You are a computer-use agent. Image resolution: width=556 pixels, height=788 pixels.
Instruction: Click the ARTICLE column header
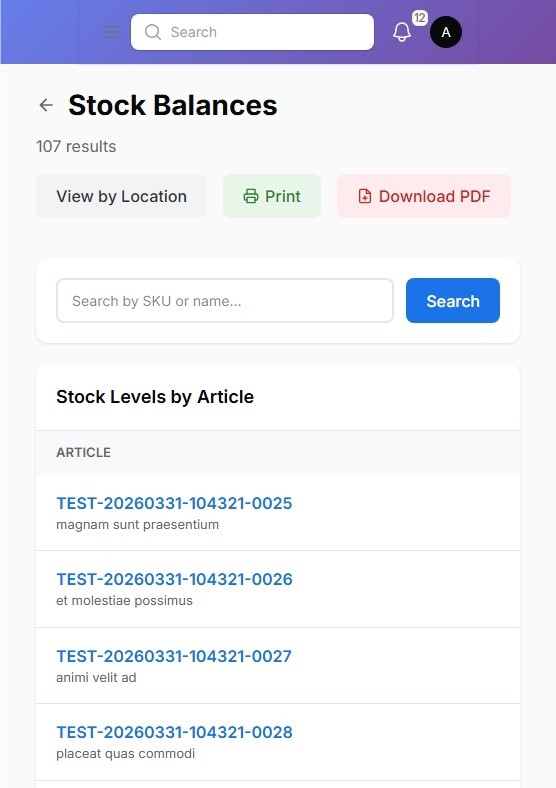(x=83, y=452)
